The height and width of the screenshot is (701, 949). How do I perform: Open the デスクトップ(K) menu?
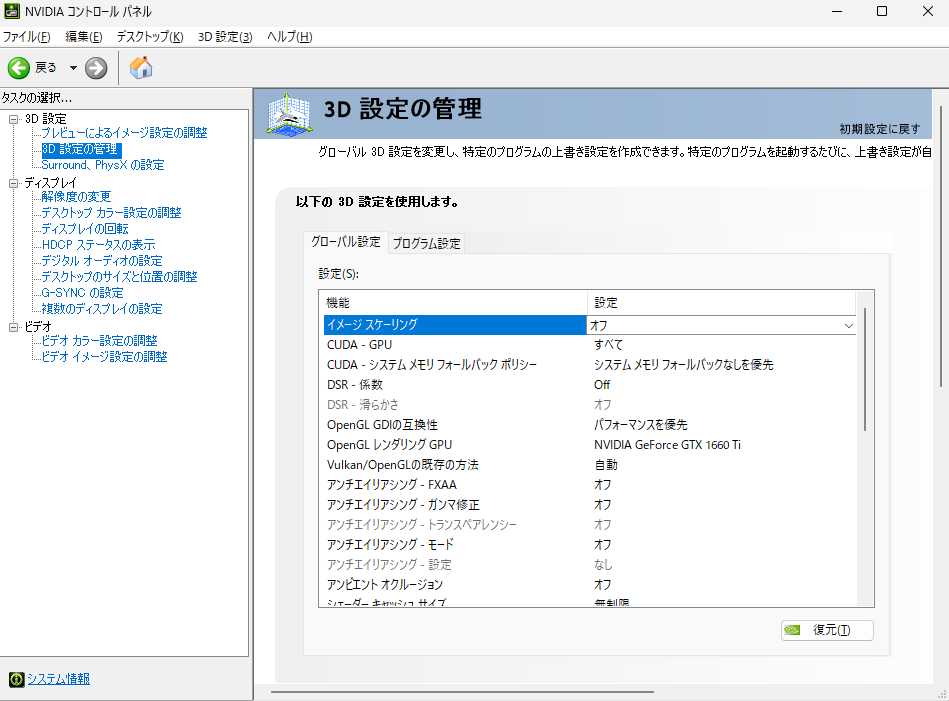pos(150,37)
